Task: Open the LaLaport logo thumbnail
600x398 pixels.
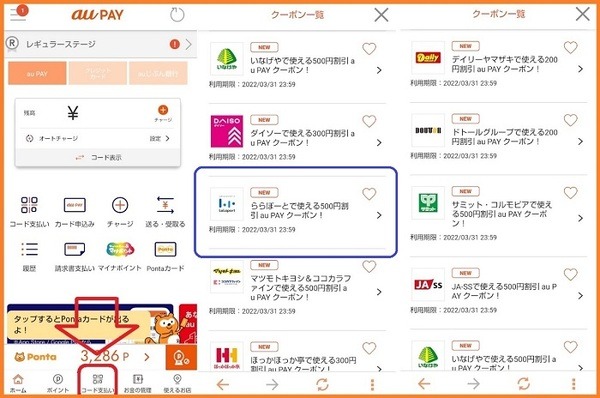Action: coord(227,204)
